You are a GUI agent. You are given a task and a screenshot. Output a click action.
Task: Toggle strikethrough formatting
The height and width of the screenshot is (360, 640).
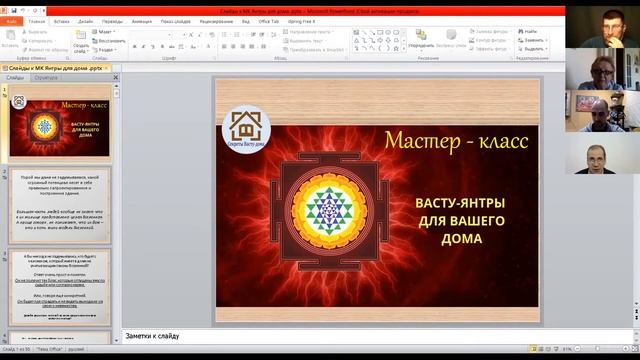coord(171,47)
